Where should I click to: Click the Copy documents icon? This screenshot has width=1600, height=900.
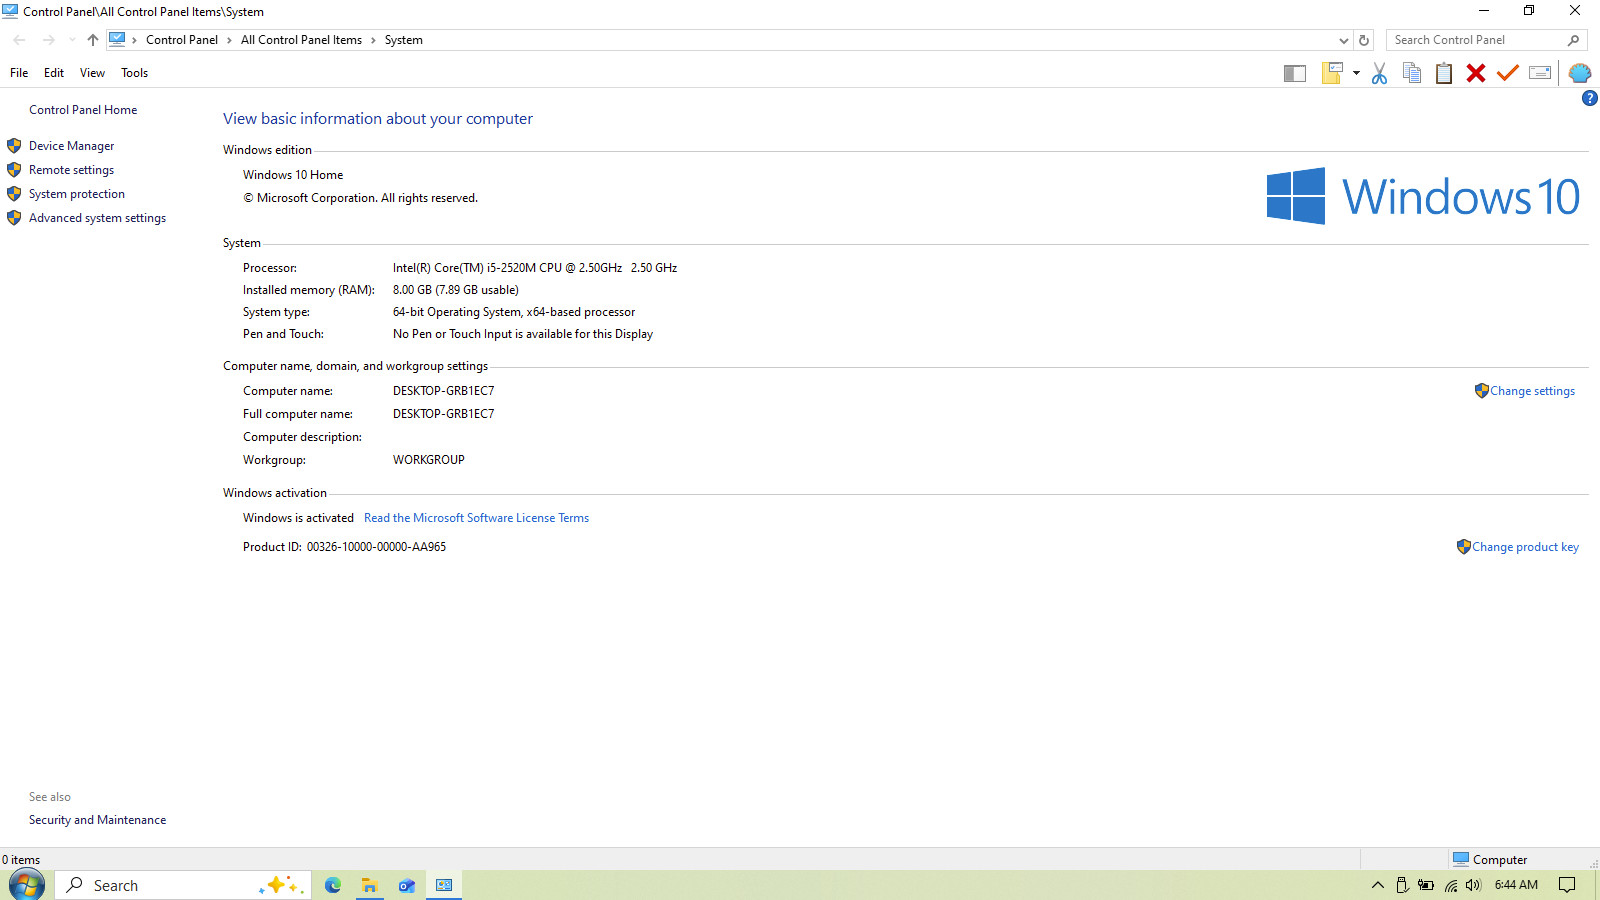(1412, 73)
